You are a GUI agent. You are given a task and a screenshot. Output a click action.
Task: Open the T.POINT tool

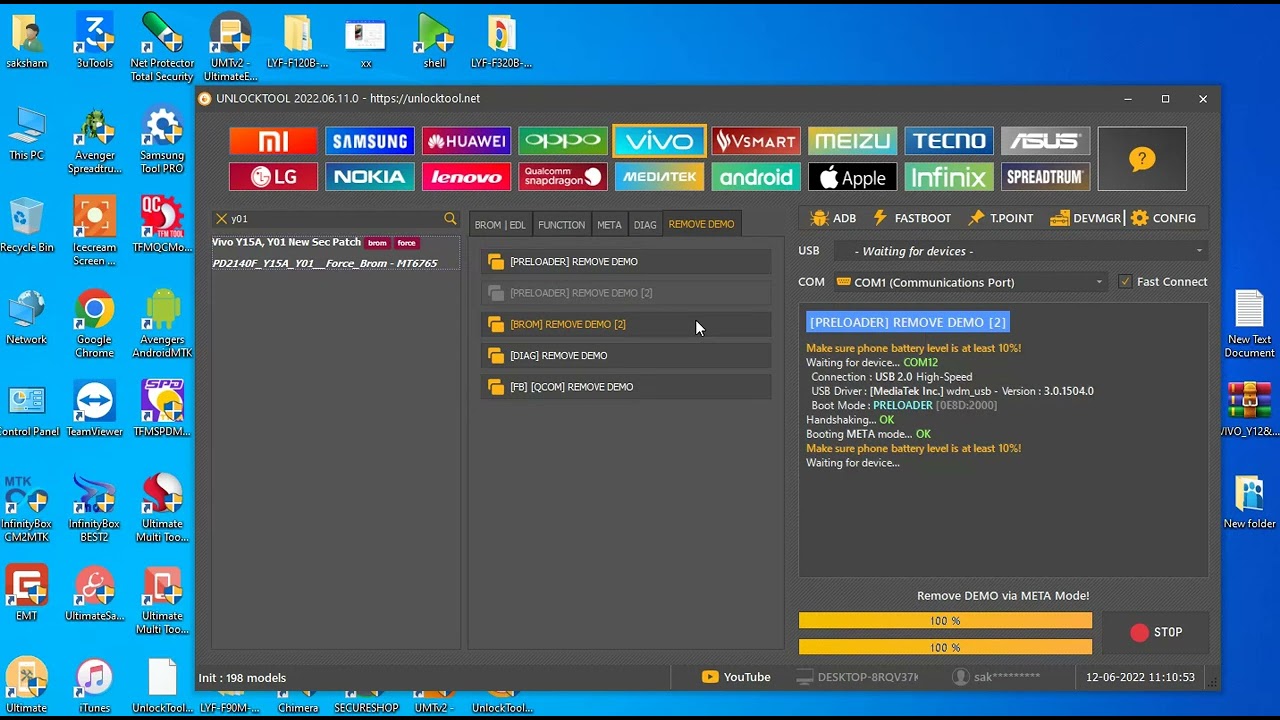1000,218
